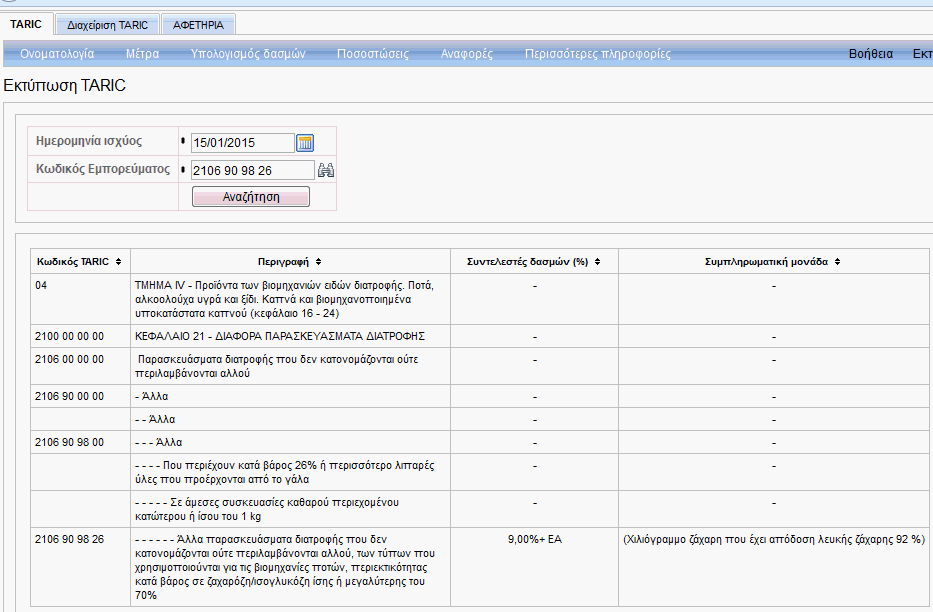Sort by Συμπληρωματική μονάδα column arrows

click(838, 261)
